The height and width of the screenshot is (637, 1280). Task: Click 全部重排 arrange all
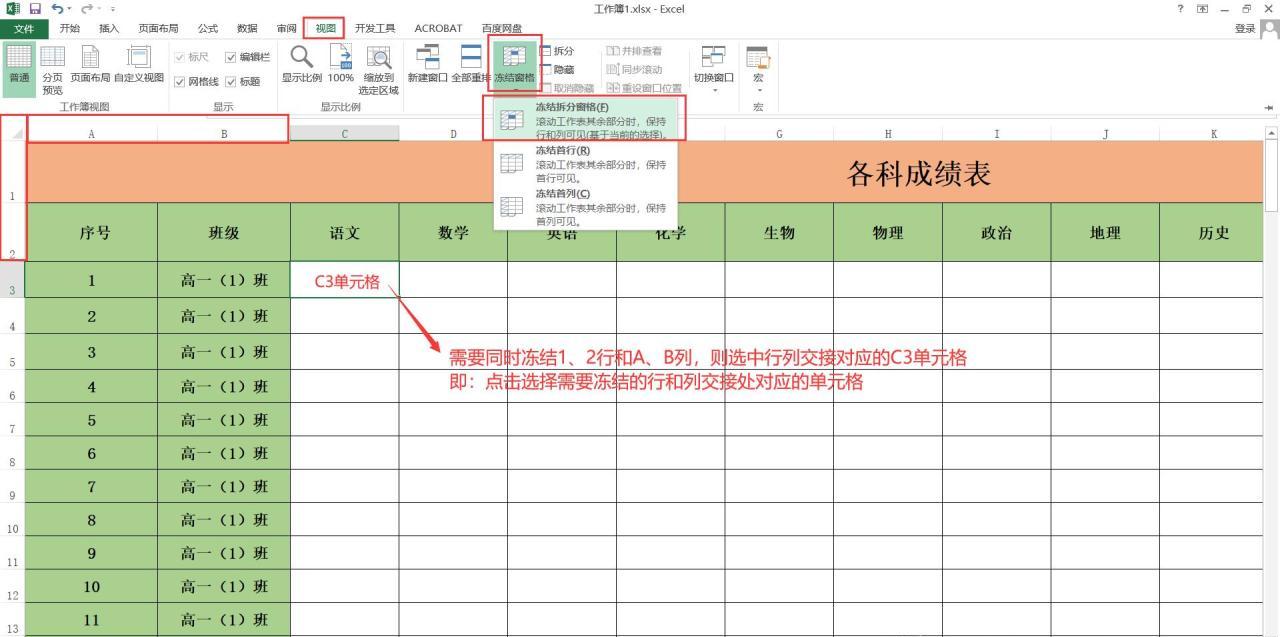click(471, 65)
